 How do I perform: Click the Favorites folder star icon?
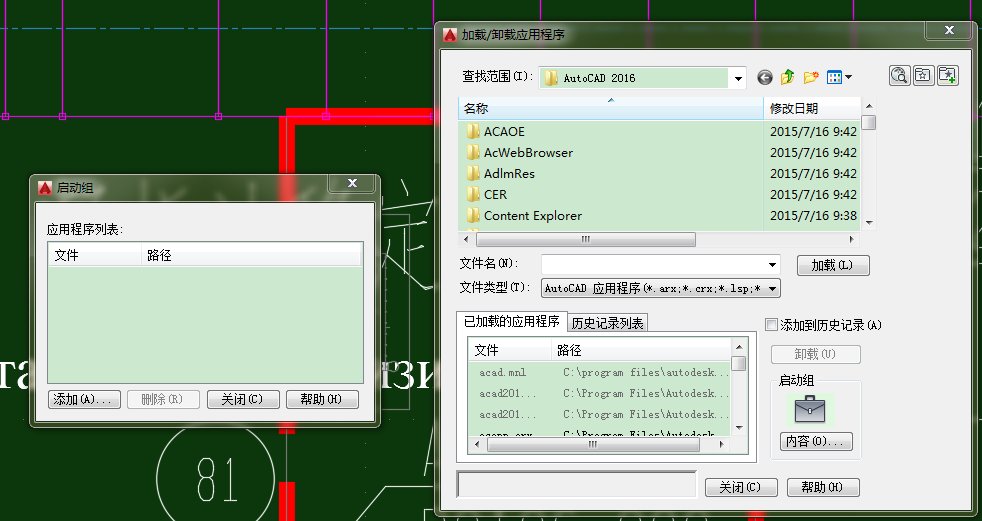pos(923,75)
